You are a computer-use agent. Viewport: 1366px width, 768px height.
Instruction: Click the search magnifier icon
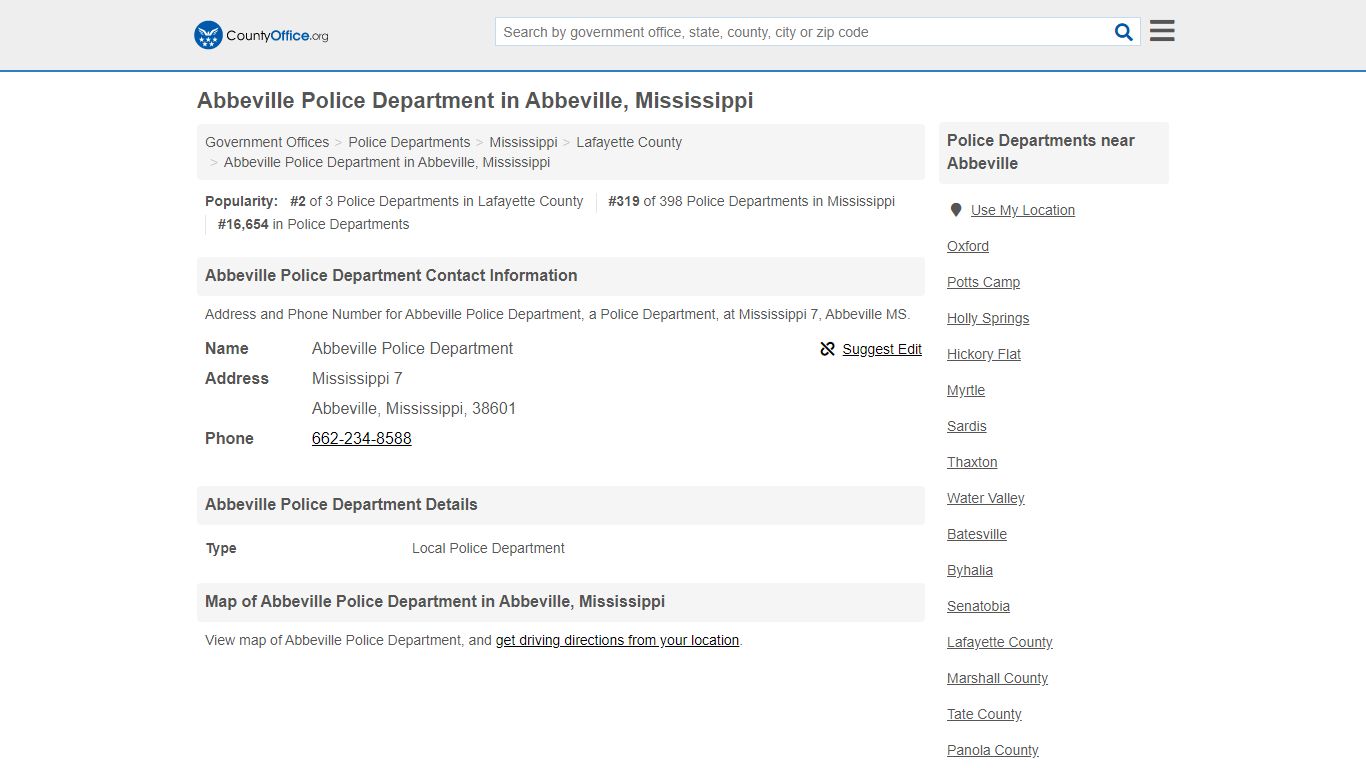(x=1124, y=32)
